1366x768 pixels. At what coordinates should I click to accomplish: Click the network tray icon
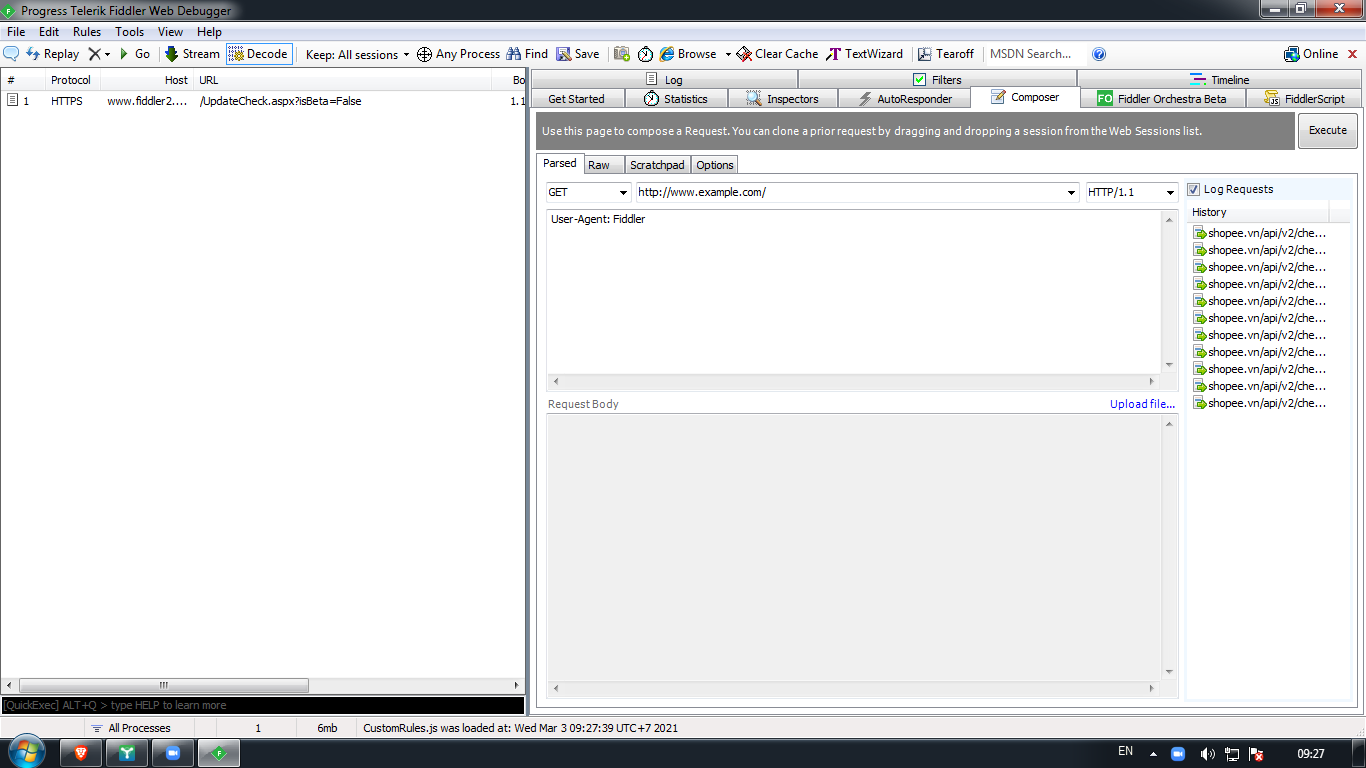[1232, 754]
